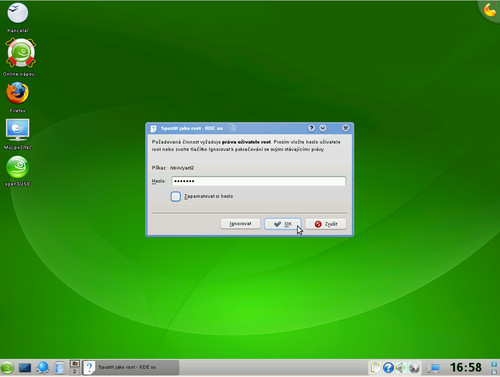The height and width of the screenshot is (377, 500).
Task: Cancel with the Zrušit button
Action: click(326, 224)
